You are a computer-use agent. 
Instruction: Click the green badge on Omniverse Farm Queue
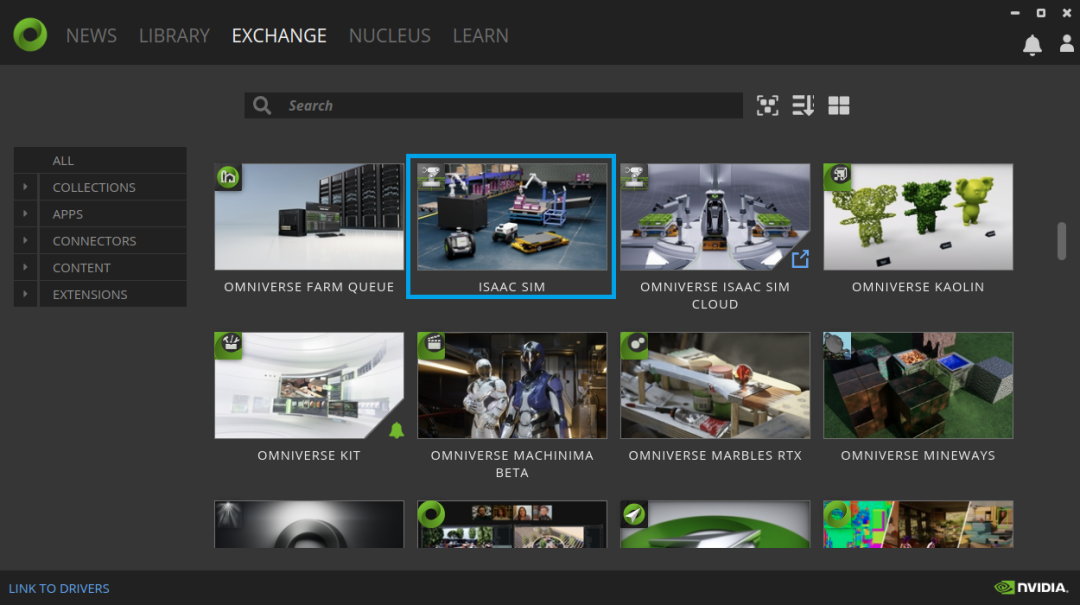pos(227,177)
